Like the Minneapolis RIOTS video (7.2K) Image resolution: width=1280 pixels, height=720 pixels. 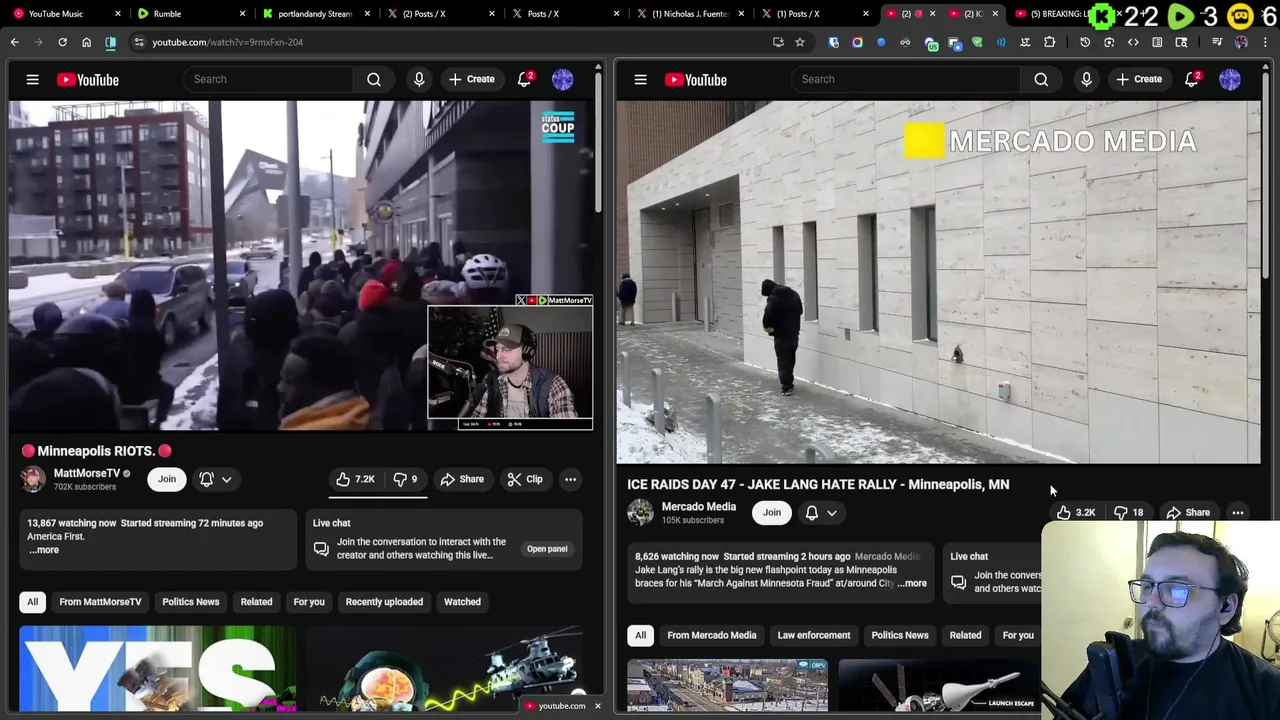click(x=356, y=479)
